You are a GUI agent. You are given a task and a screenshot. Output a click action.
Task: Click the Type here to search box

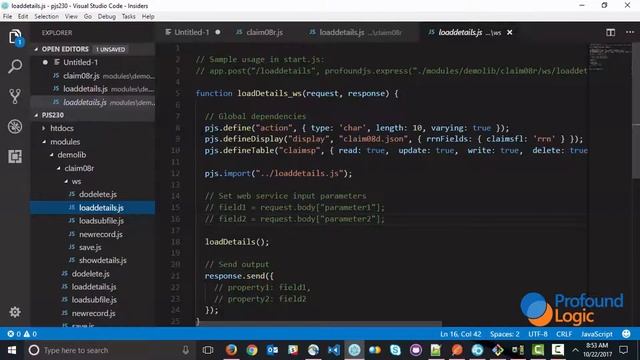(110, 350)
